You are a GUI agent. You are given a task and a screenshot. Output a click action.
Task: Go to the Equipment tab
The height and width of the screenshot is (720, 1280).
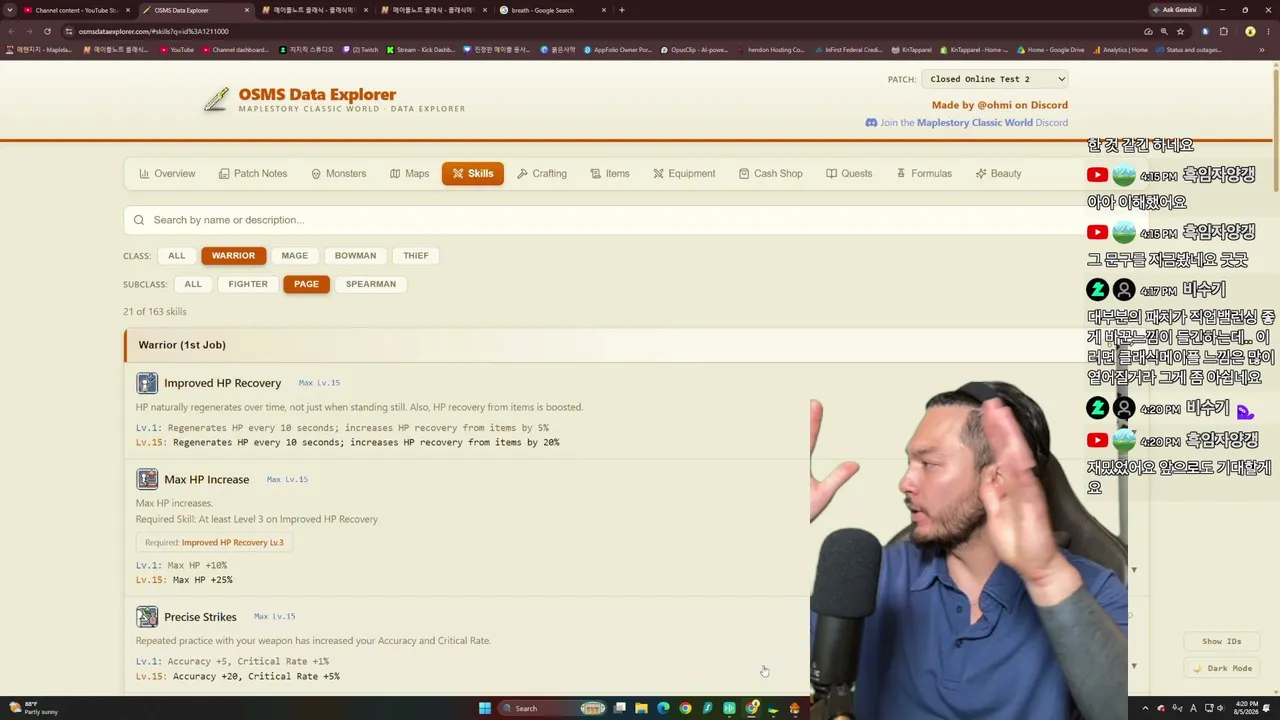[x=684, y=174]
